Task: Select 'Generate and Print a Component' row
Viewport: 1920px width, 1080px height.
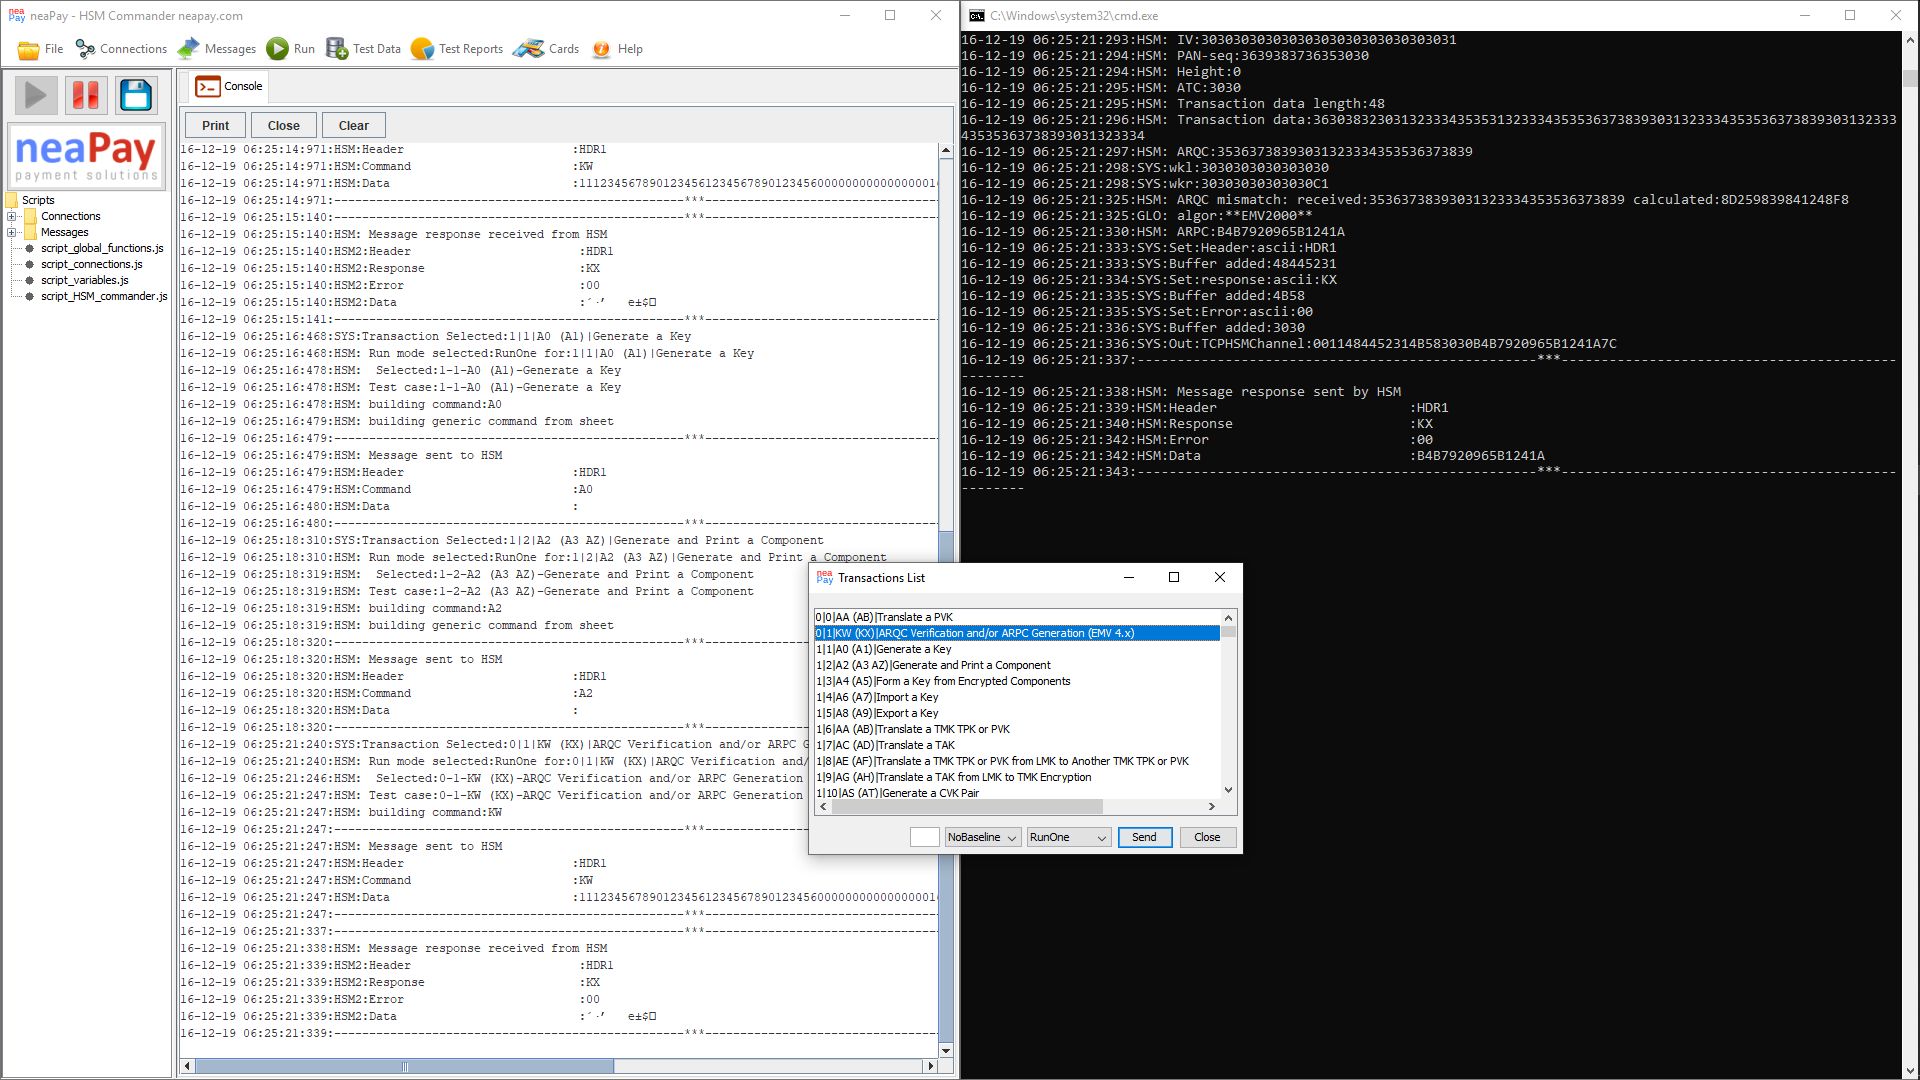Action: tap(1017, 665)
